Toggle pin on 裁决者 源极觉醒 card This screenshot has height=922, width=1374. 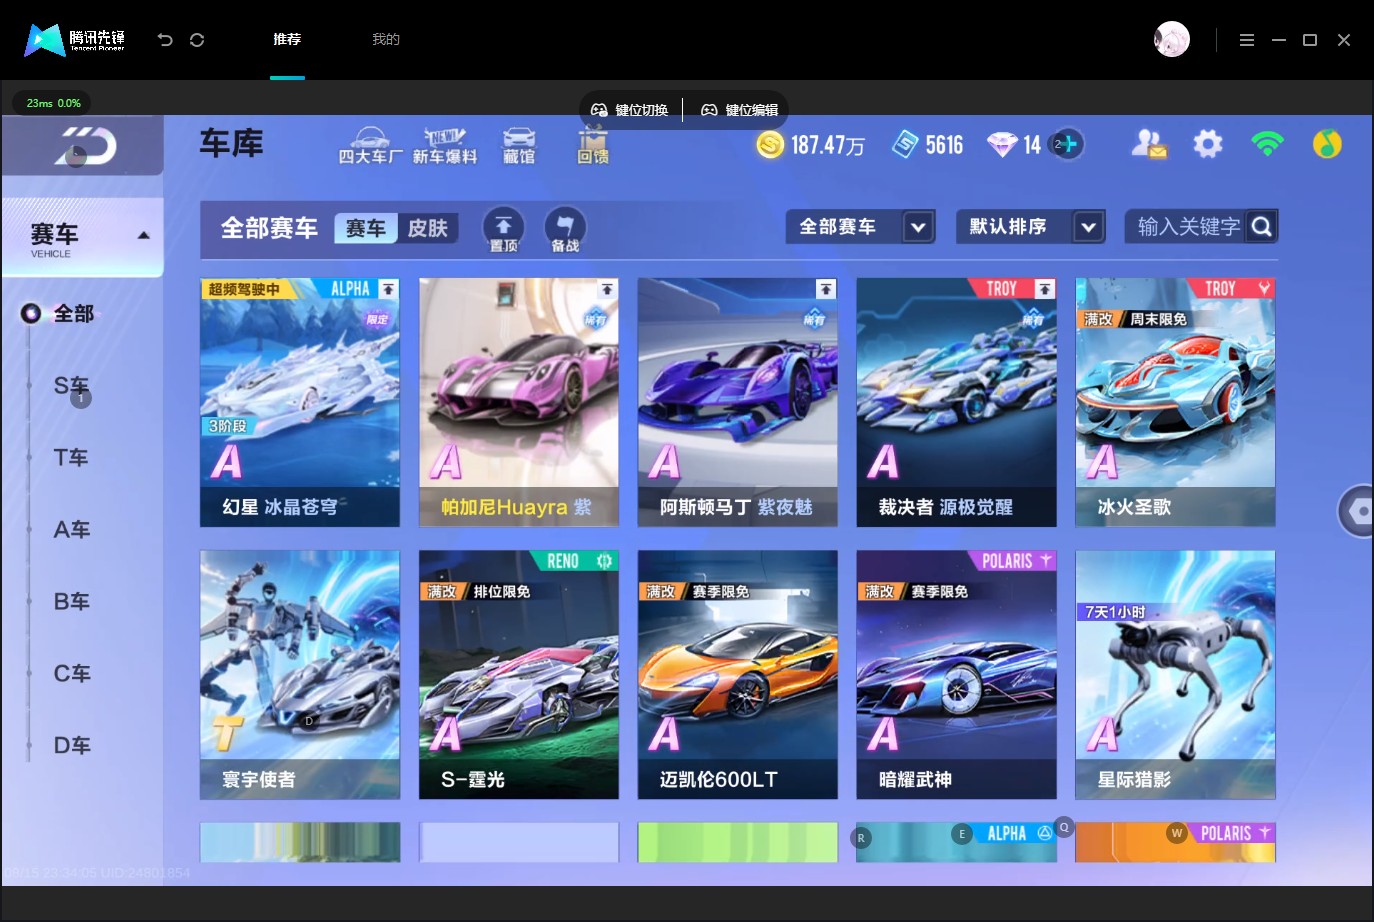(1045, 289)
